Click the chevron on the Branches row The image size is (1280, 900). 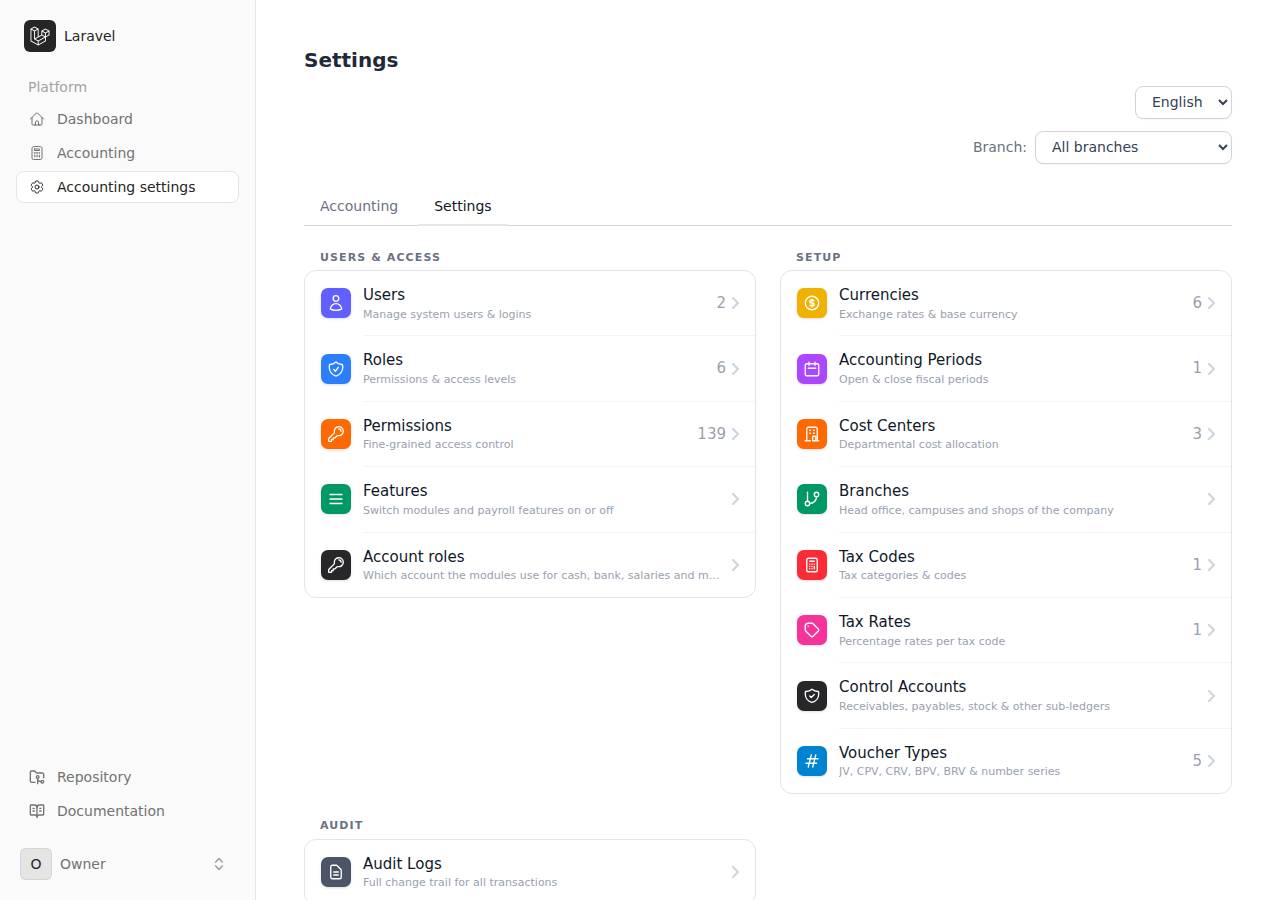(x=1211, y=499)
